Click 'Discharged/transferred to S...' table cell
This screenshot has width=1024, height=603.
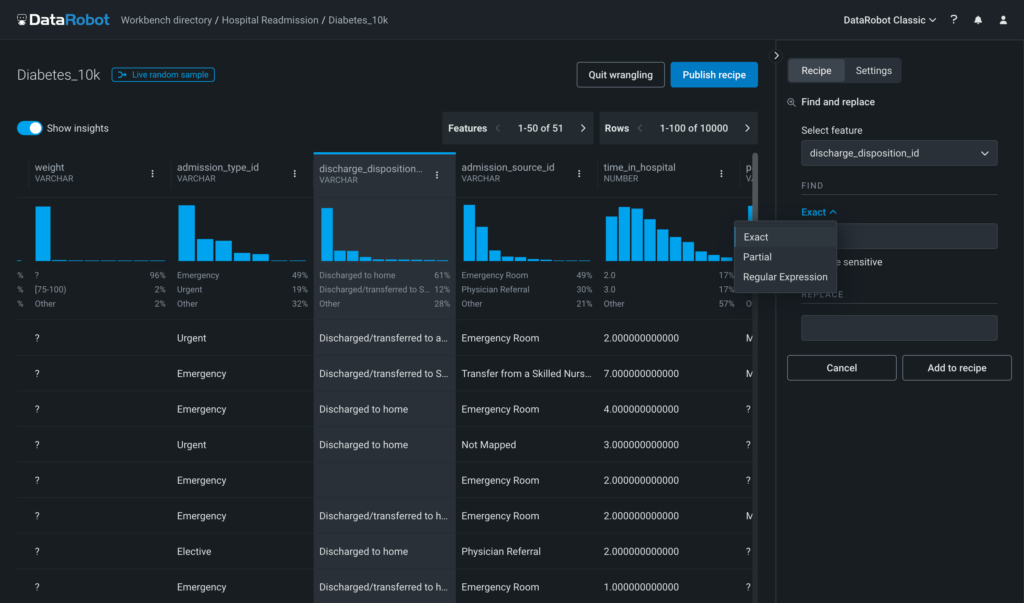pos(384,374)
